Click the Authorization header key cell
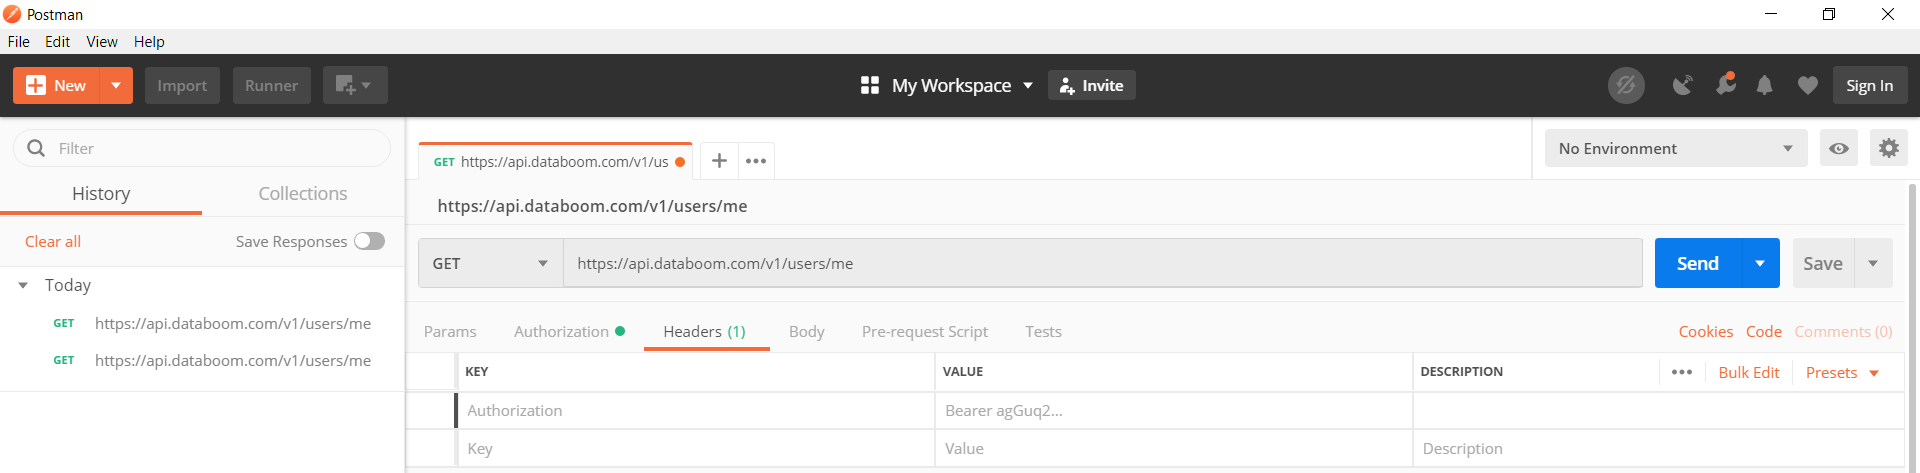Screen dimensions: 1920x473 click(x=696, y=411)
